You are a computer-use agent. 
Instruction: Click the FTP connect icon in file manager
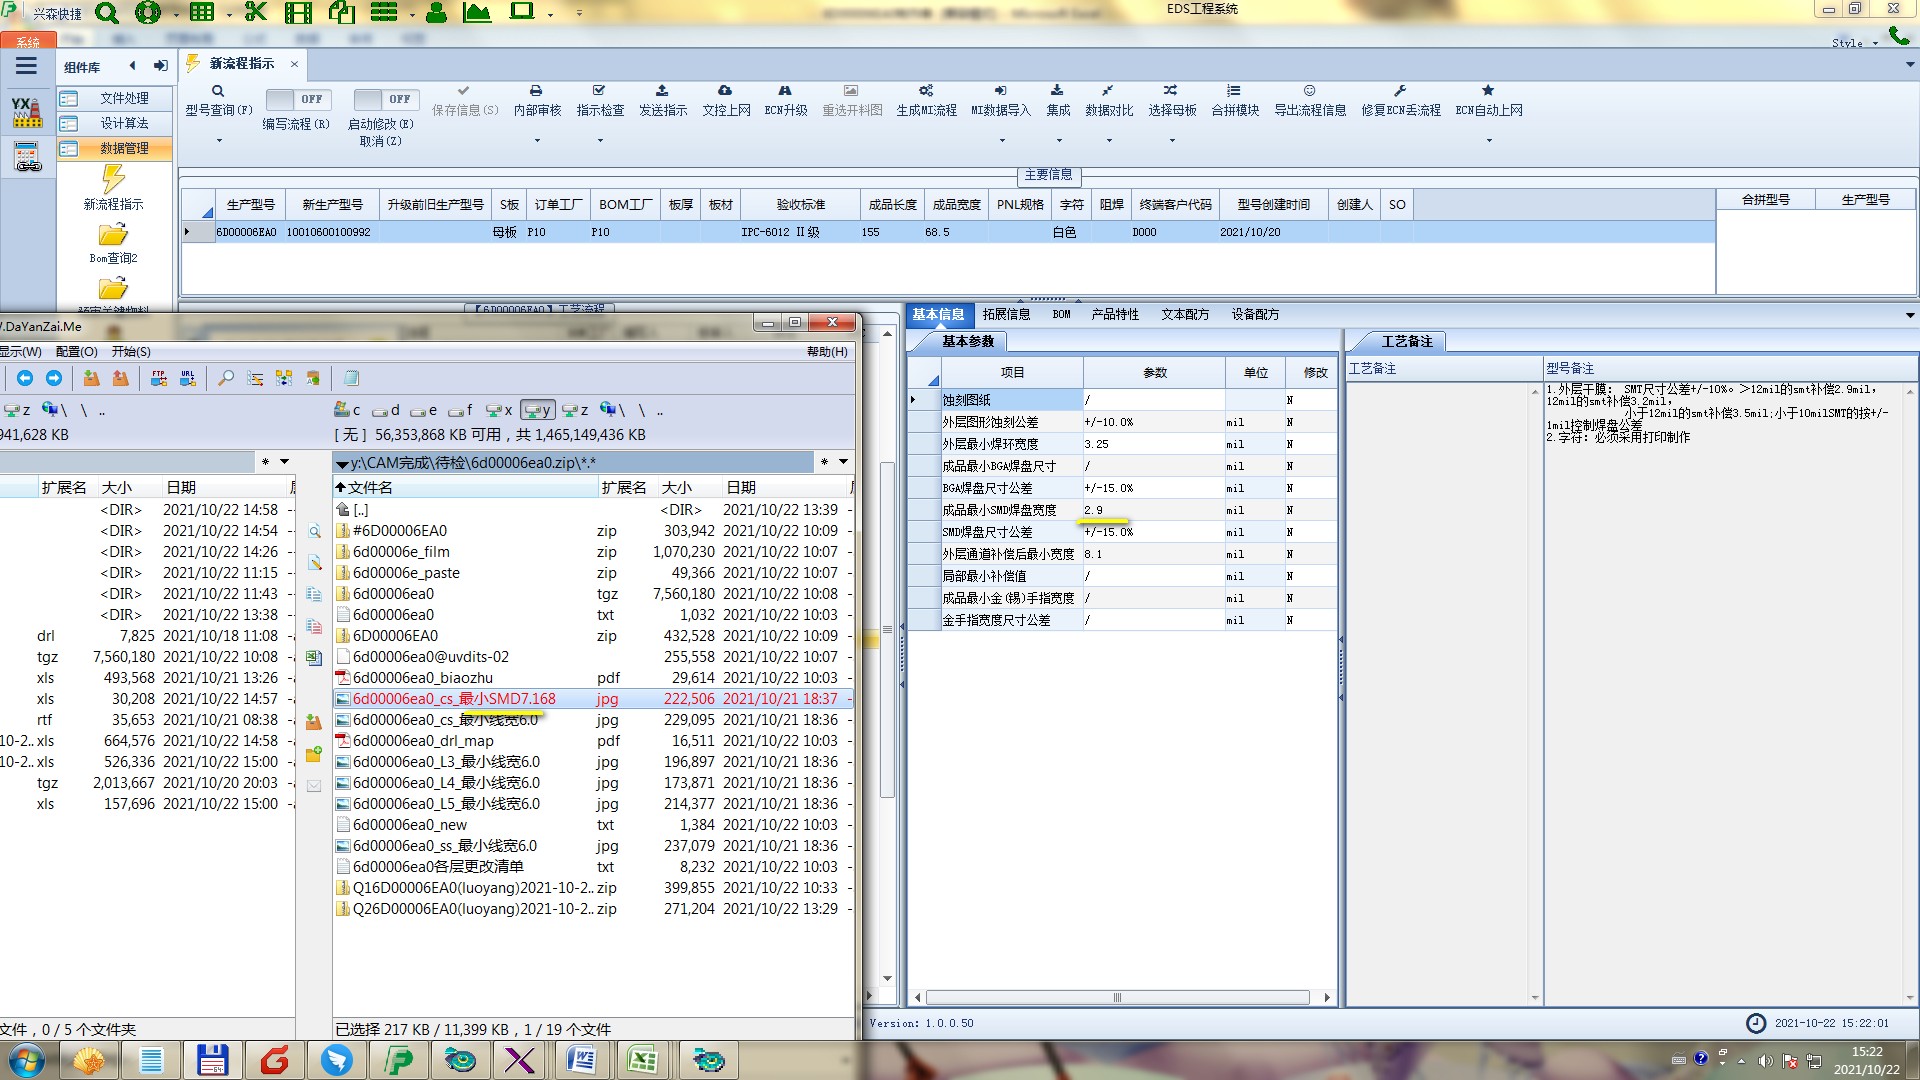[x=158, y=378]
